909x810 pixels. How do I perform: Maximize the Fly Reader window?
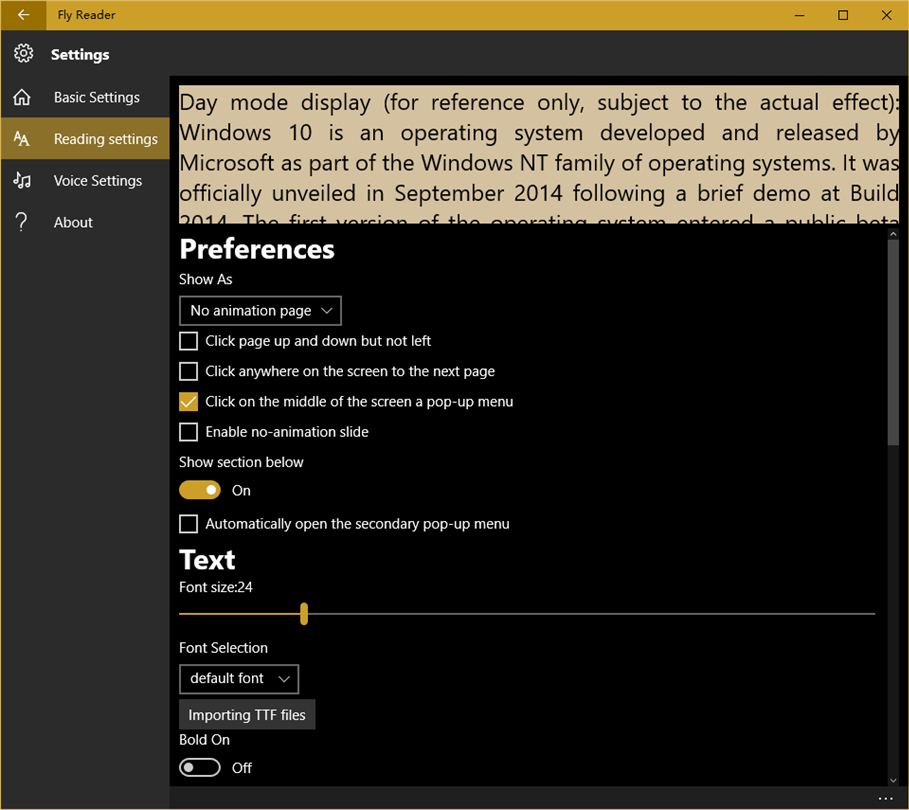click(843, 15)
